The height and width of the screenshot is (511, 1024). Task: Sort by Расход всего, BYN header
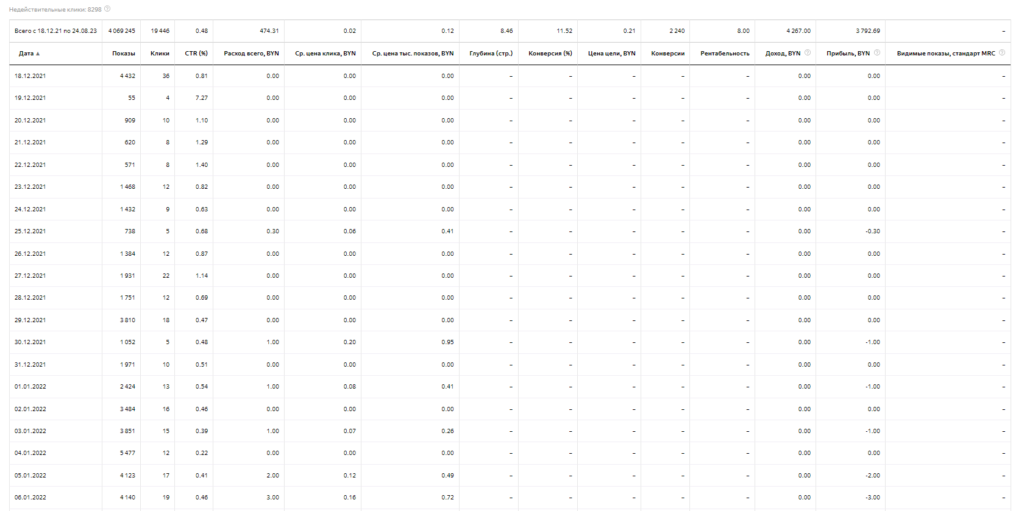[251, 54]
